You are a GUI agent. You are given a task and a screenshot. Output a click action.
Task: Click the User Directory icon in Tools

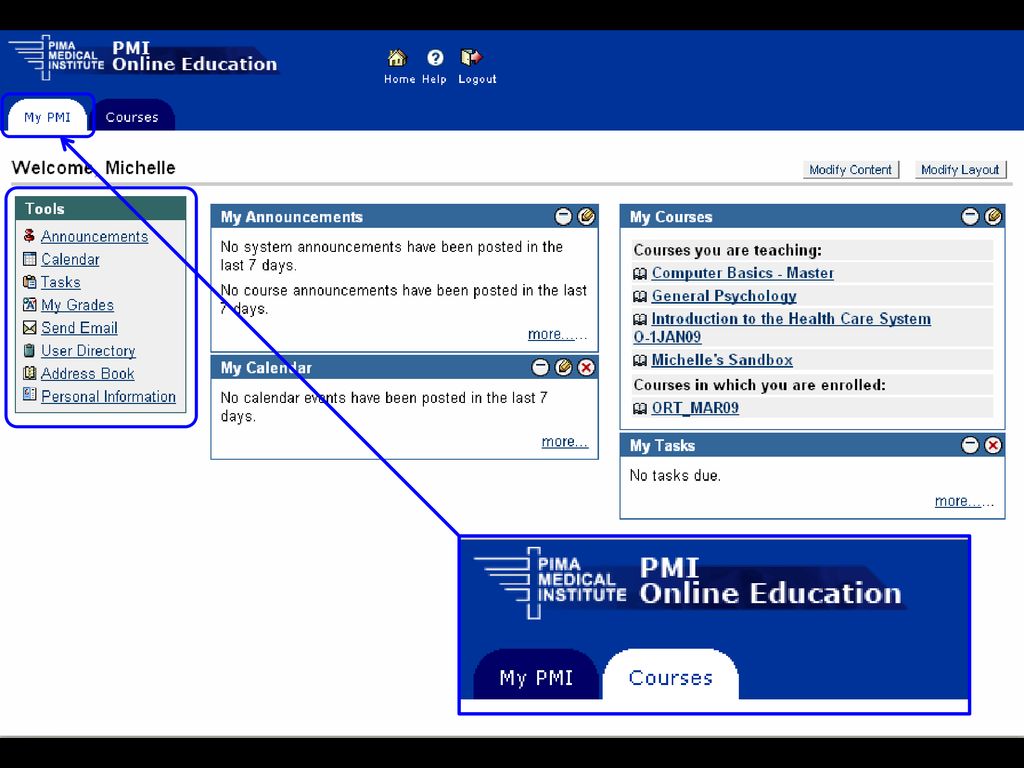tap(29, 350)
